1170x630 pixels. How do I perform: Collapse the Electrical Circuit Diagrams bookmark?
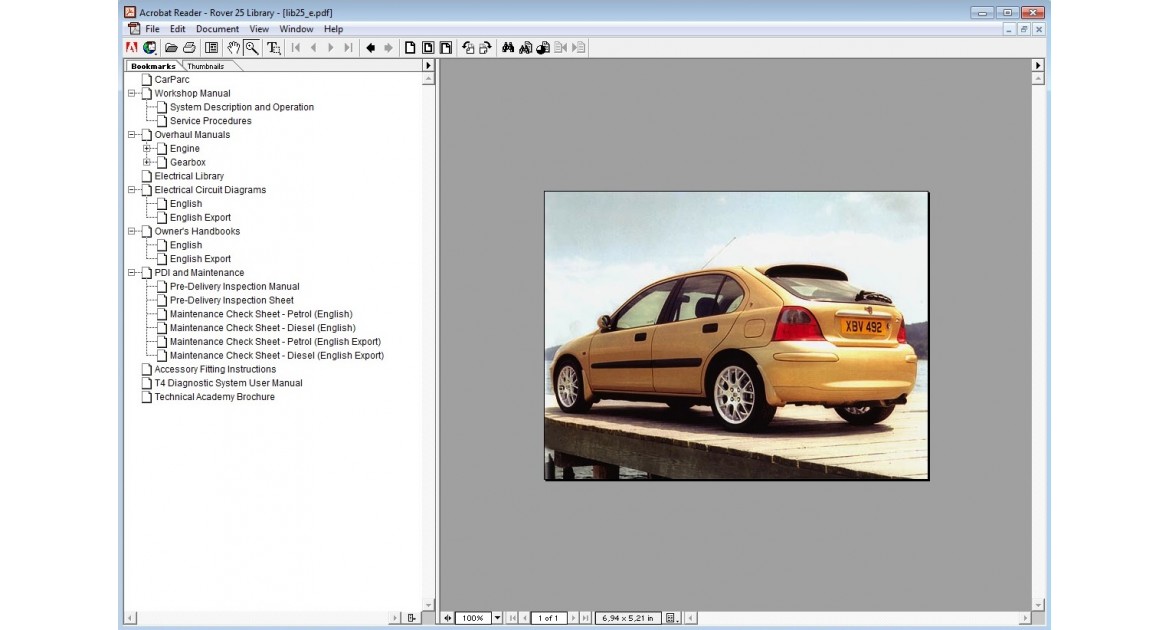(x=132, y=190)
